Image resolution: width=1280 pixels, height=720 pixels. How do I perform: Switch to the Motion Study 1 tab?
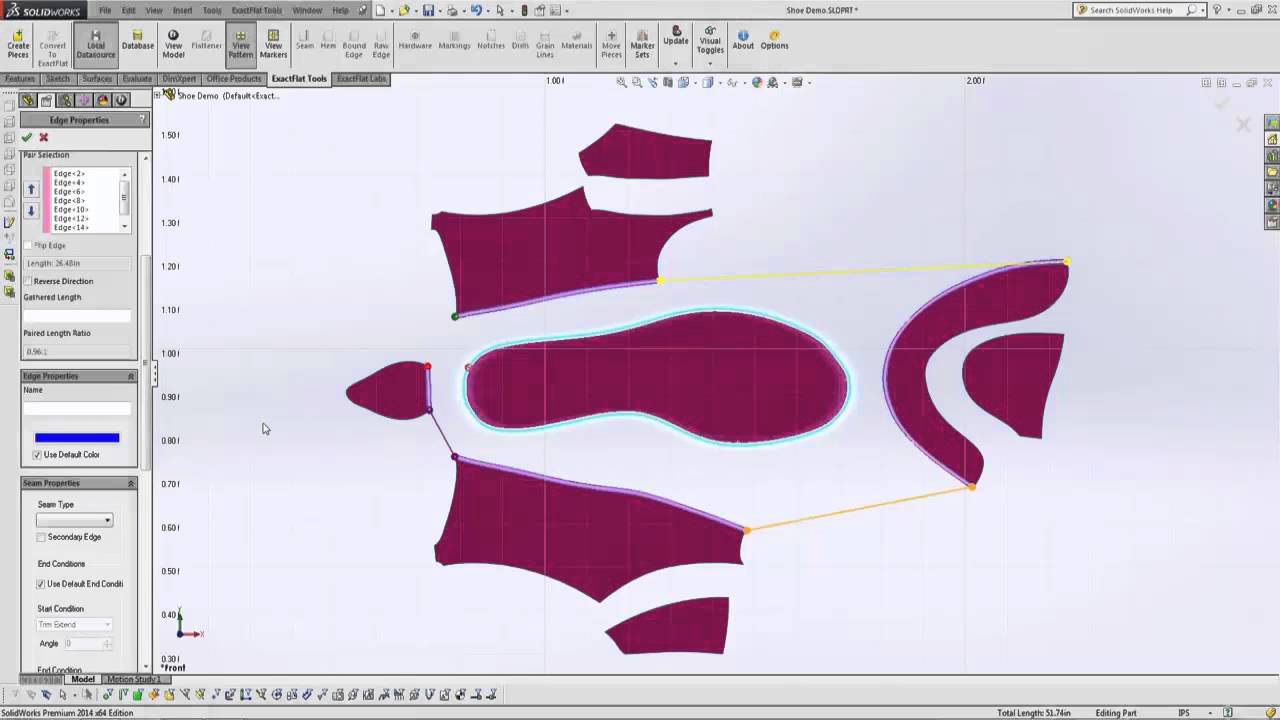coord(133,680)
